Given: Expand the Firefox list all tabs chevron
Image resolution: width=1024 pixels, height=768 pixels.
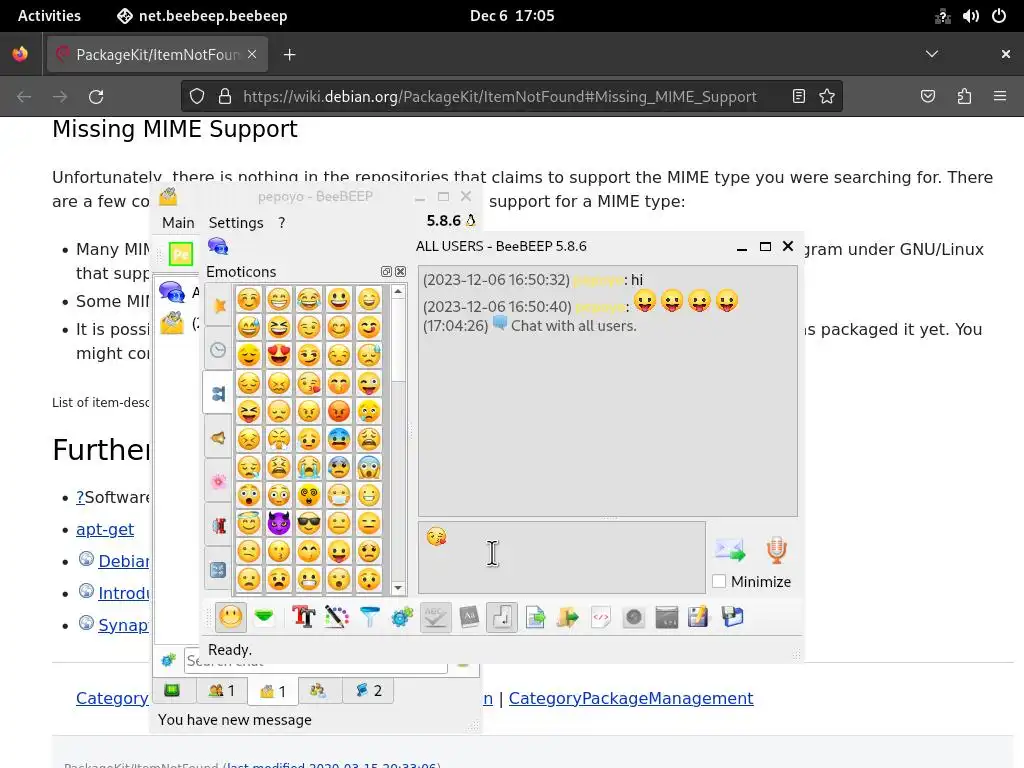Looking at the screenshot, I should point(932,54).
